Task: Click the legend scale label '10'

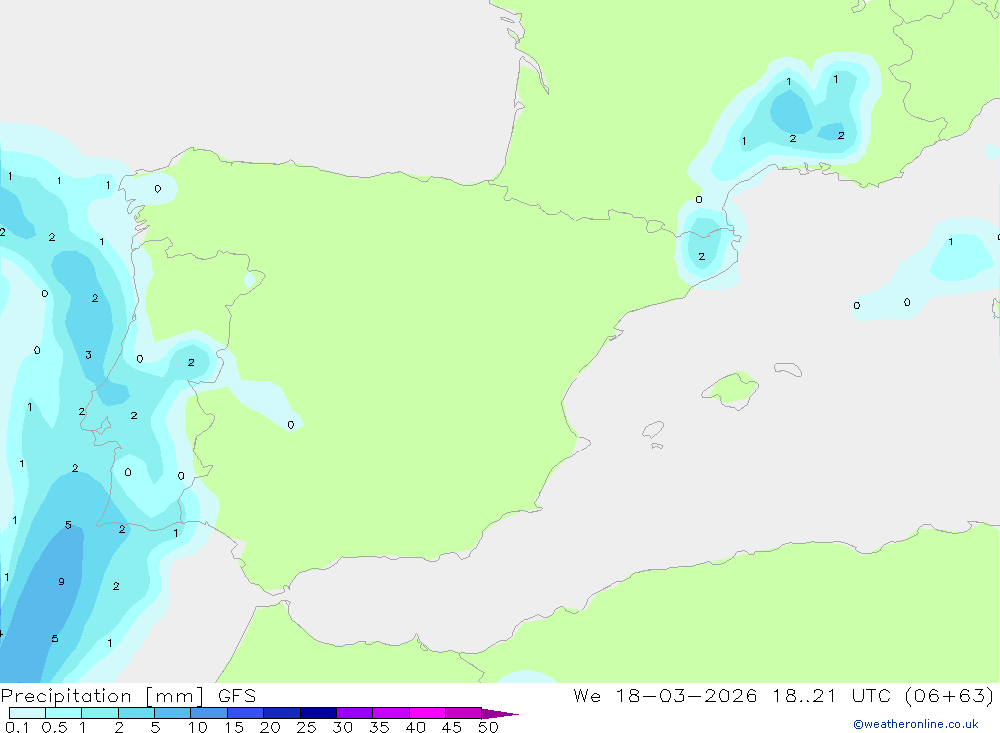Action: click(198, 727)
